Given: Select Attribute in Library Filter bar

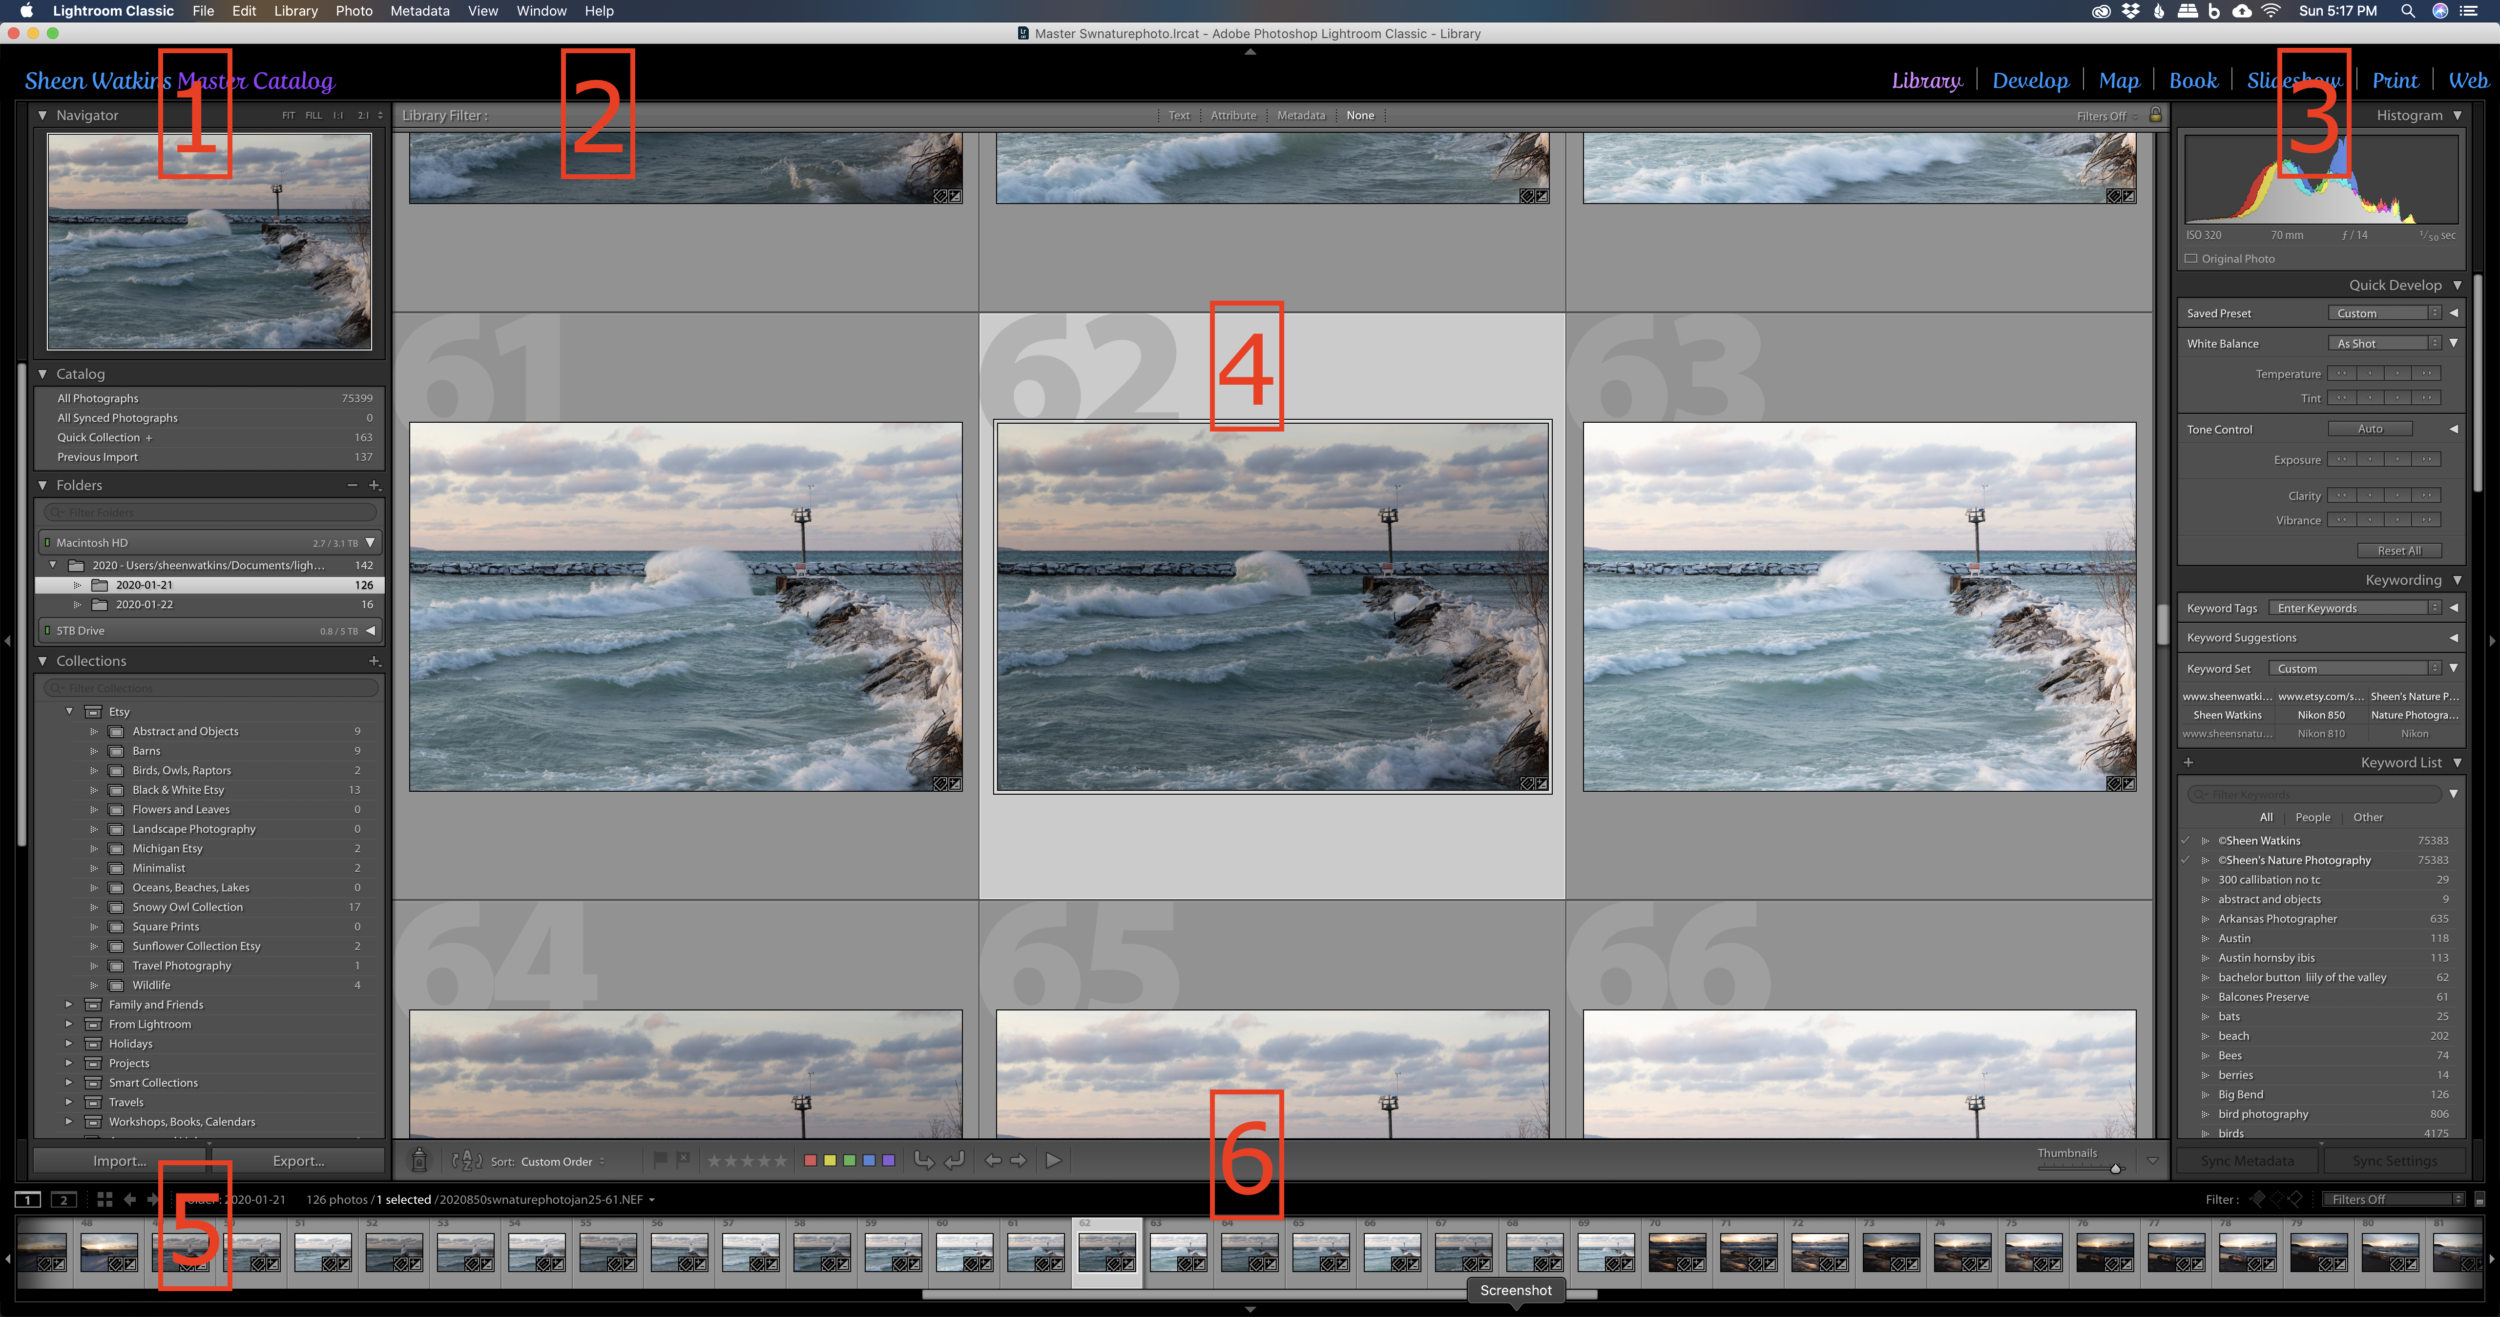Looking at the screenshot, I should (x=1233, y=115).
